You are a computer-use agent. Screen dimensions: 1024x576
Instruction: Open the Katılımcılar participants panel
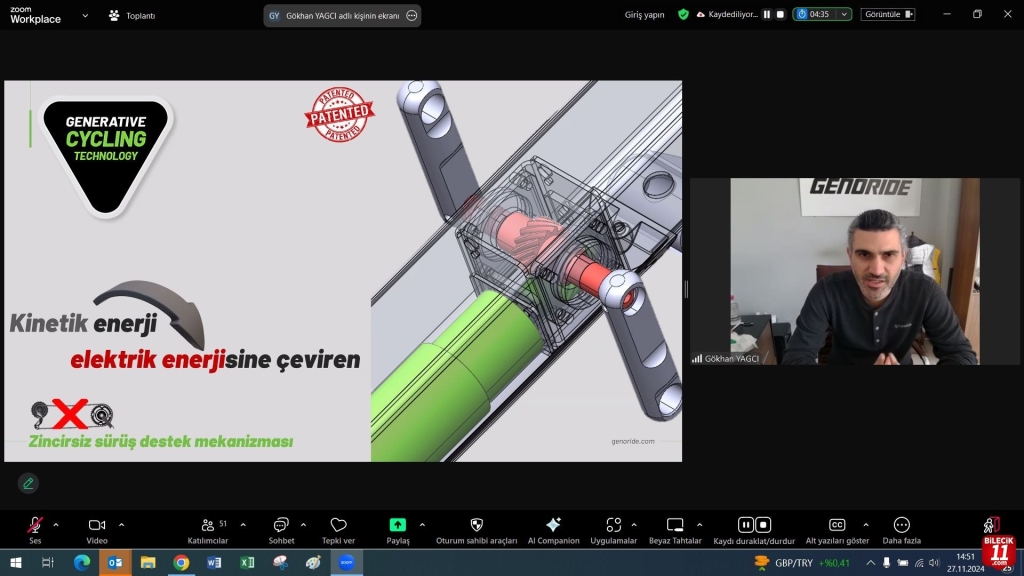(x=208, y=525)
